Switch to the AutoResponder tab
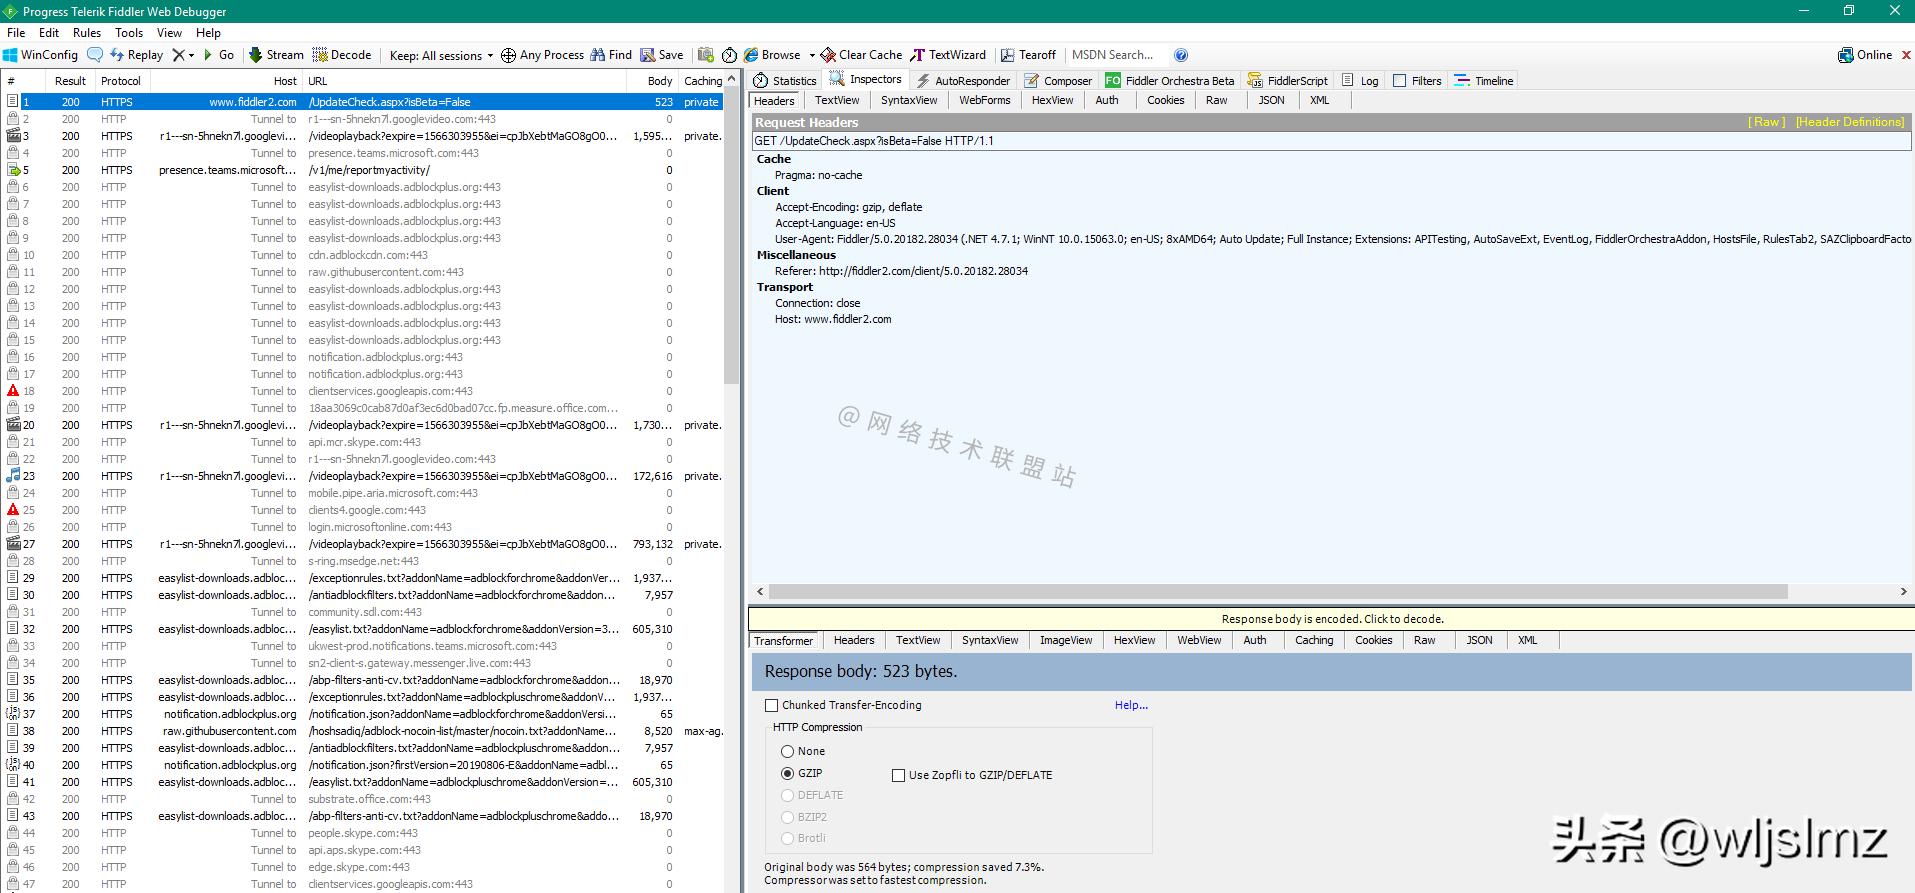Image resolution: width=1915 pixels, height=893 pixels. click(x=963, y=81)
